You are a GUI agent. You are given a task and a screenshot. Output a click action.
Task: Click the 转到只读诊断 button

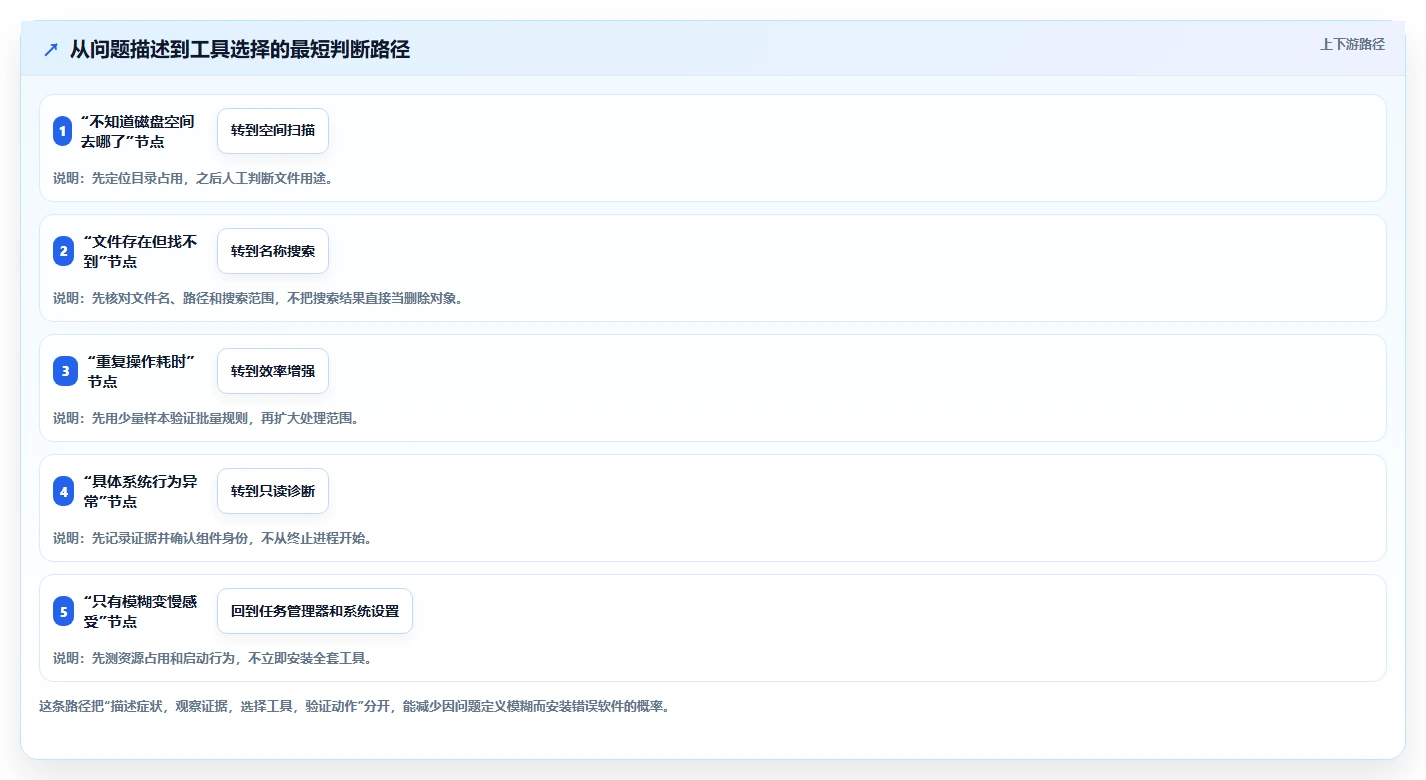click(x=273, y=491)
